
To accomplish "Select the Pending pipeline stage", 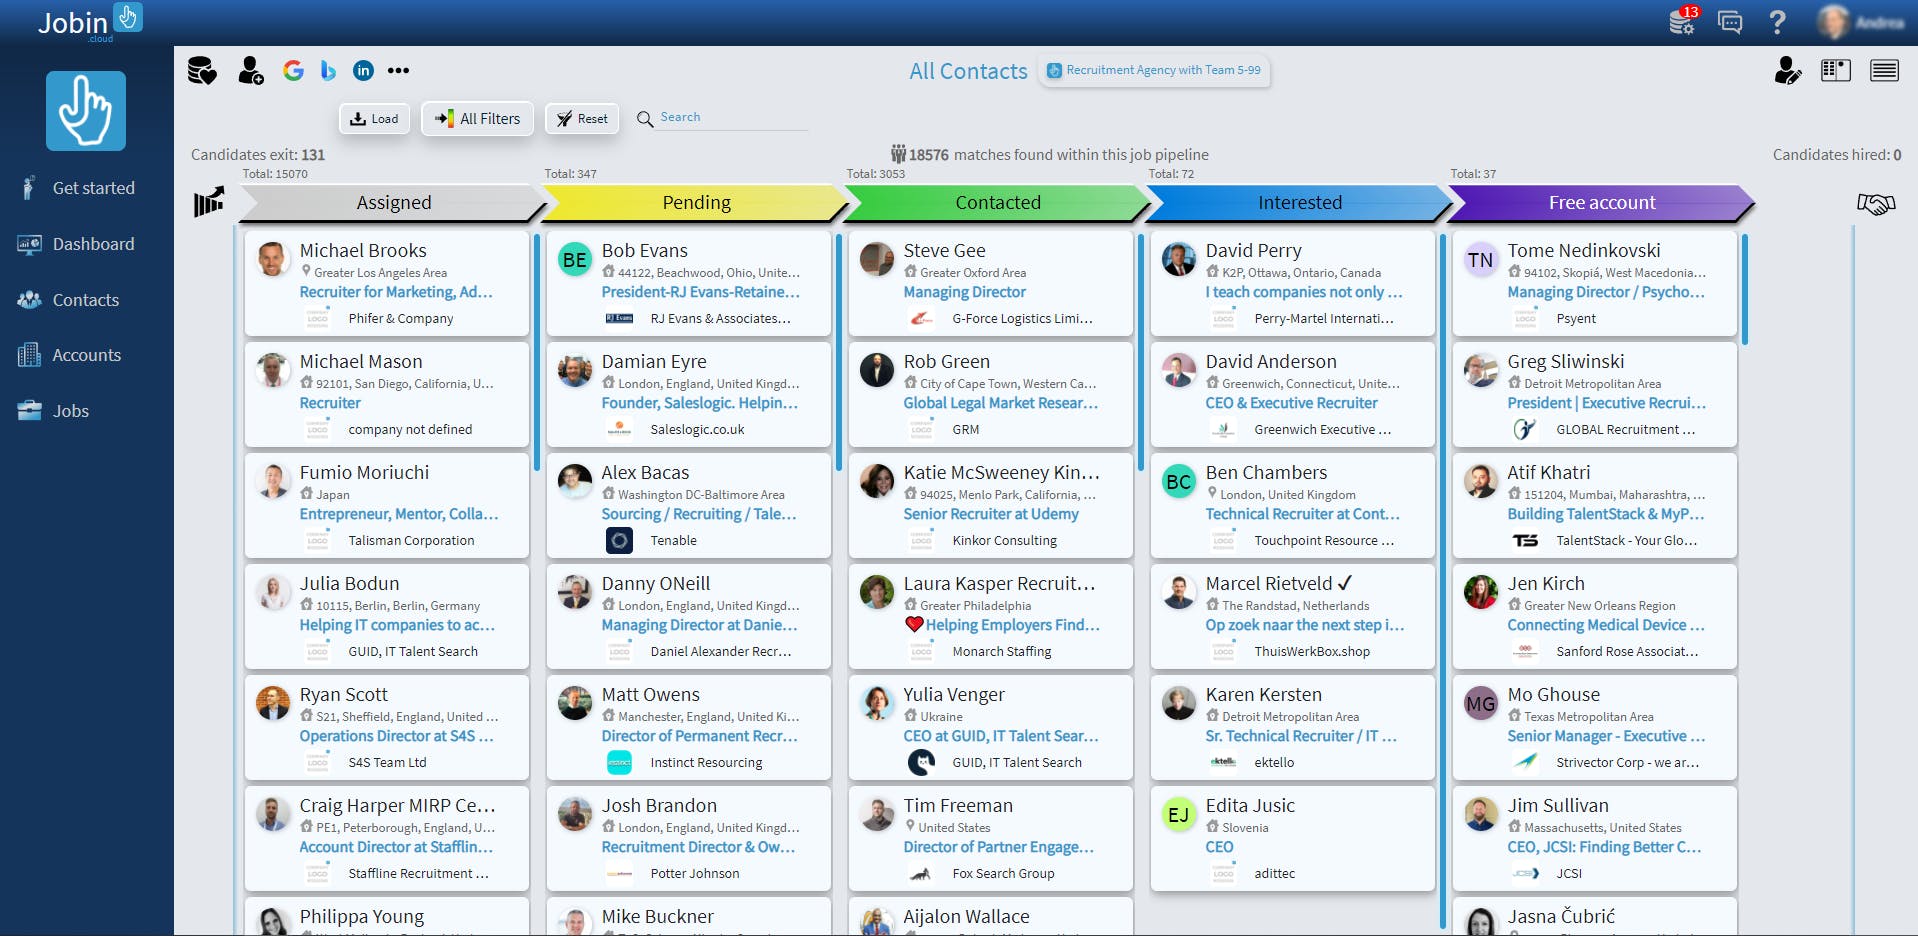I will (696, 202).
